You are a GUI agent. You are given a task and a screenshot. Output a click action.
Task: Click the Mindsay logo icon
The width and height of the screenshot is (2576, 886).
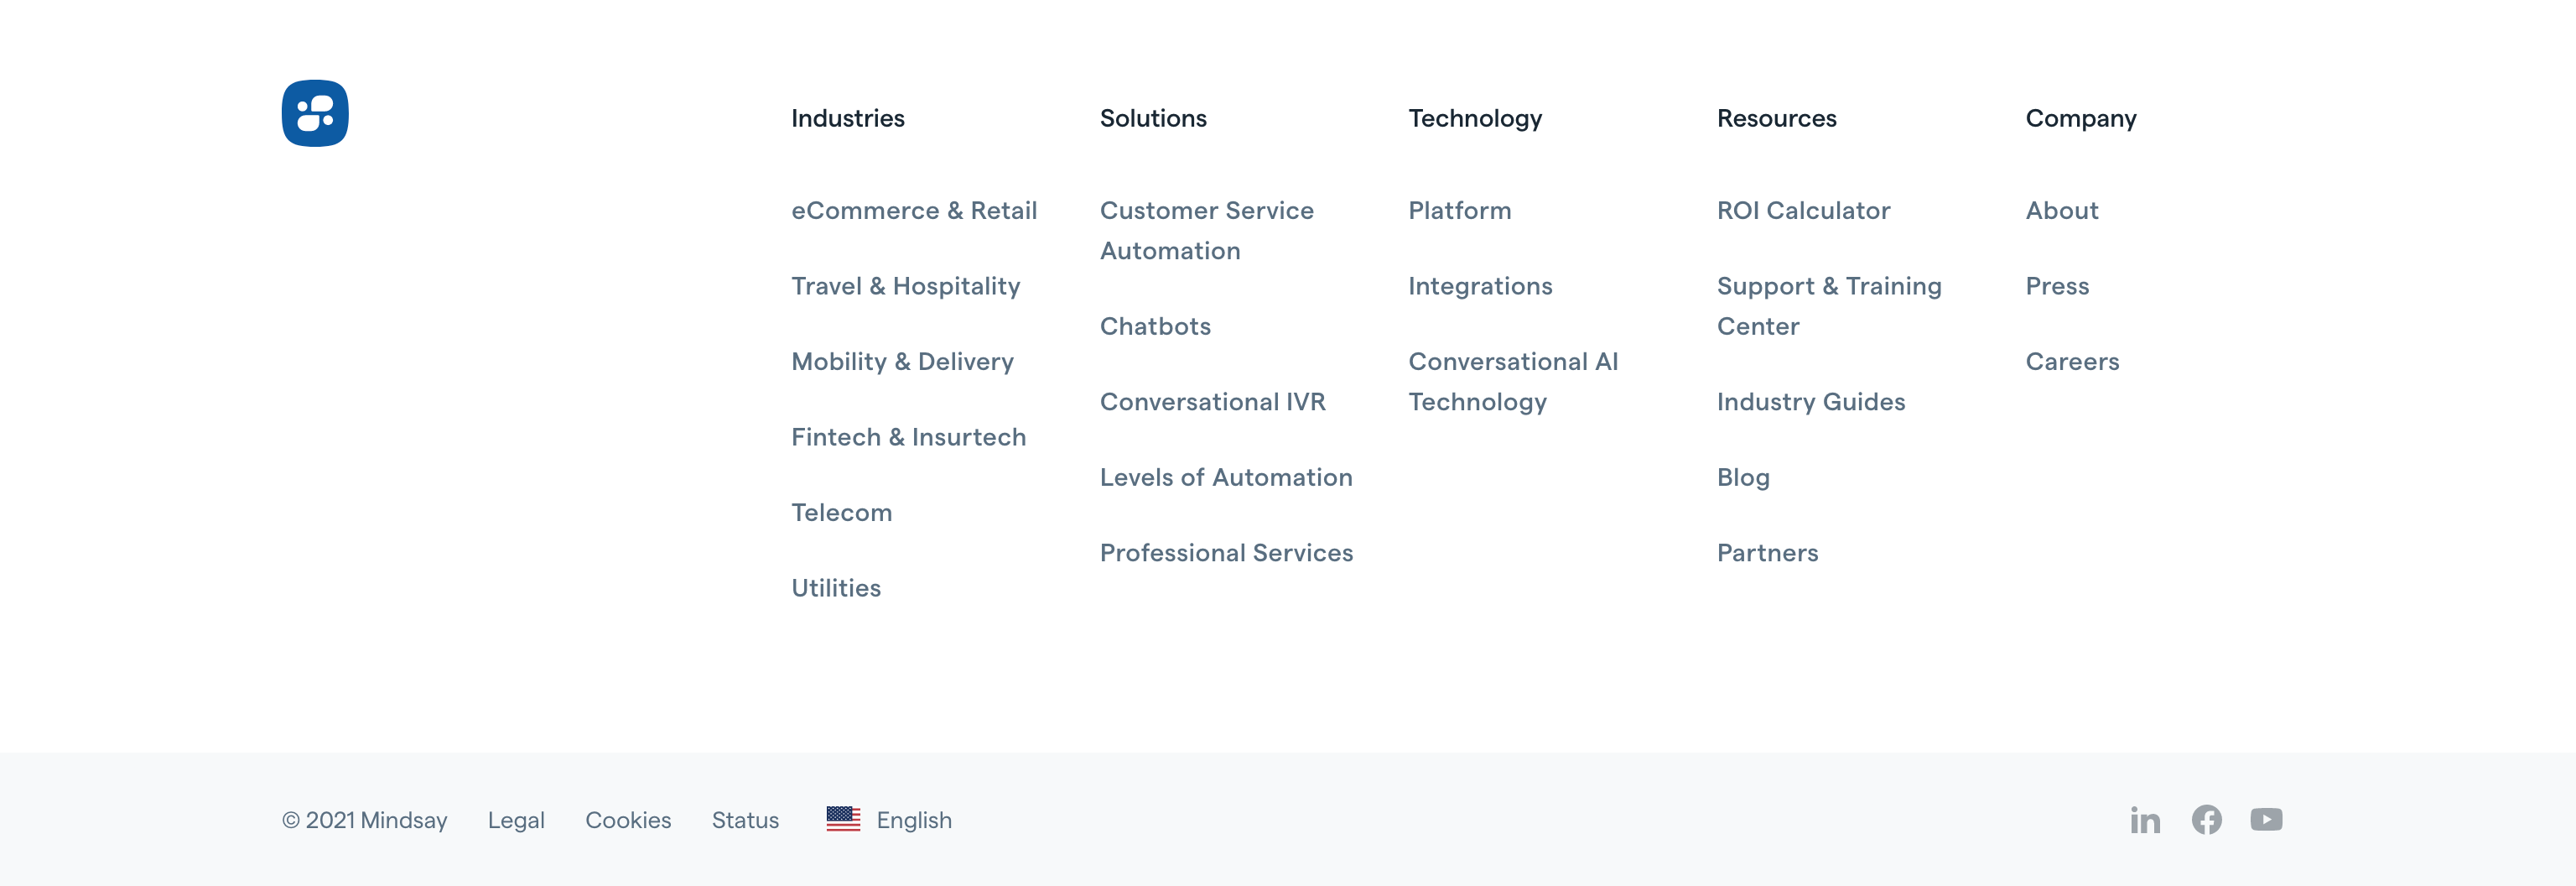click(x=315, y=113)
